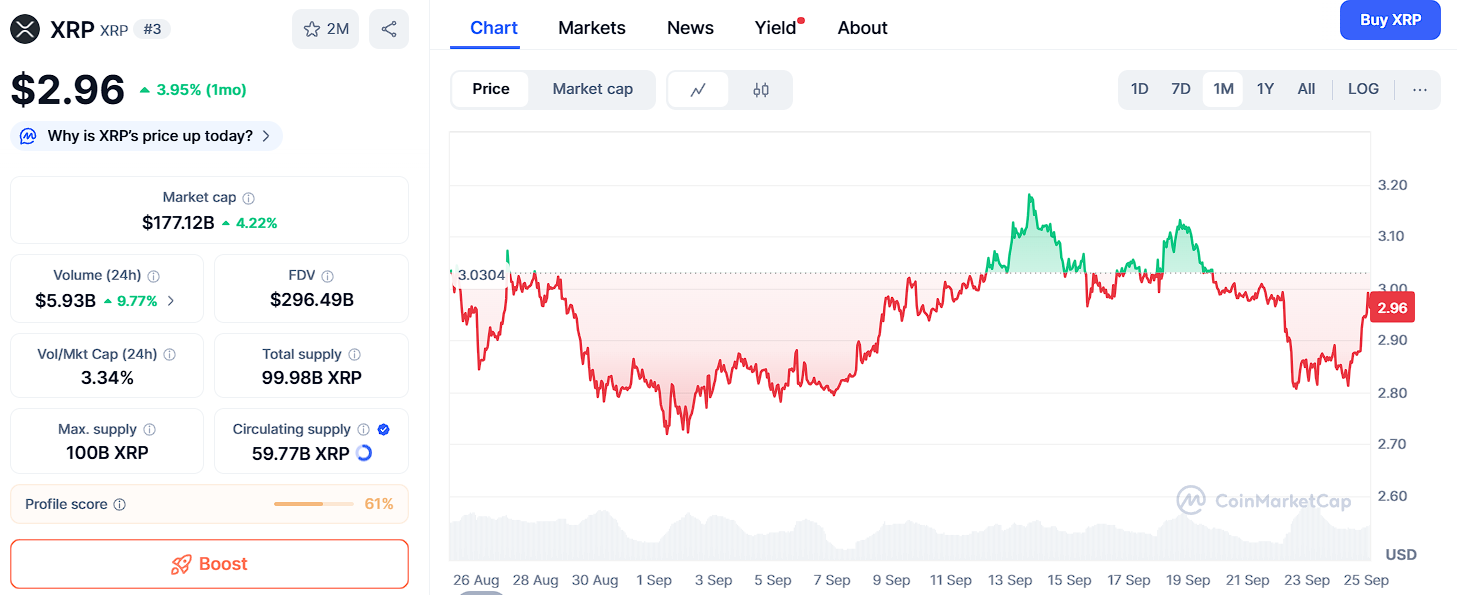
Task: Click the XRP ticker symbol beside the name
Action: pos(114,30)
